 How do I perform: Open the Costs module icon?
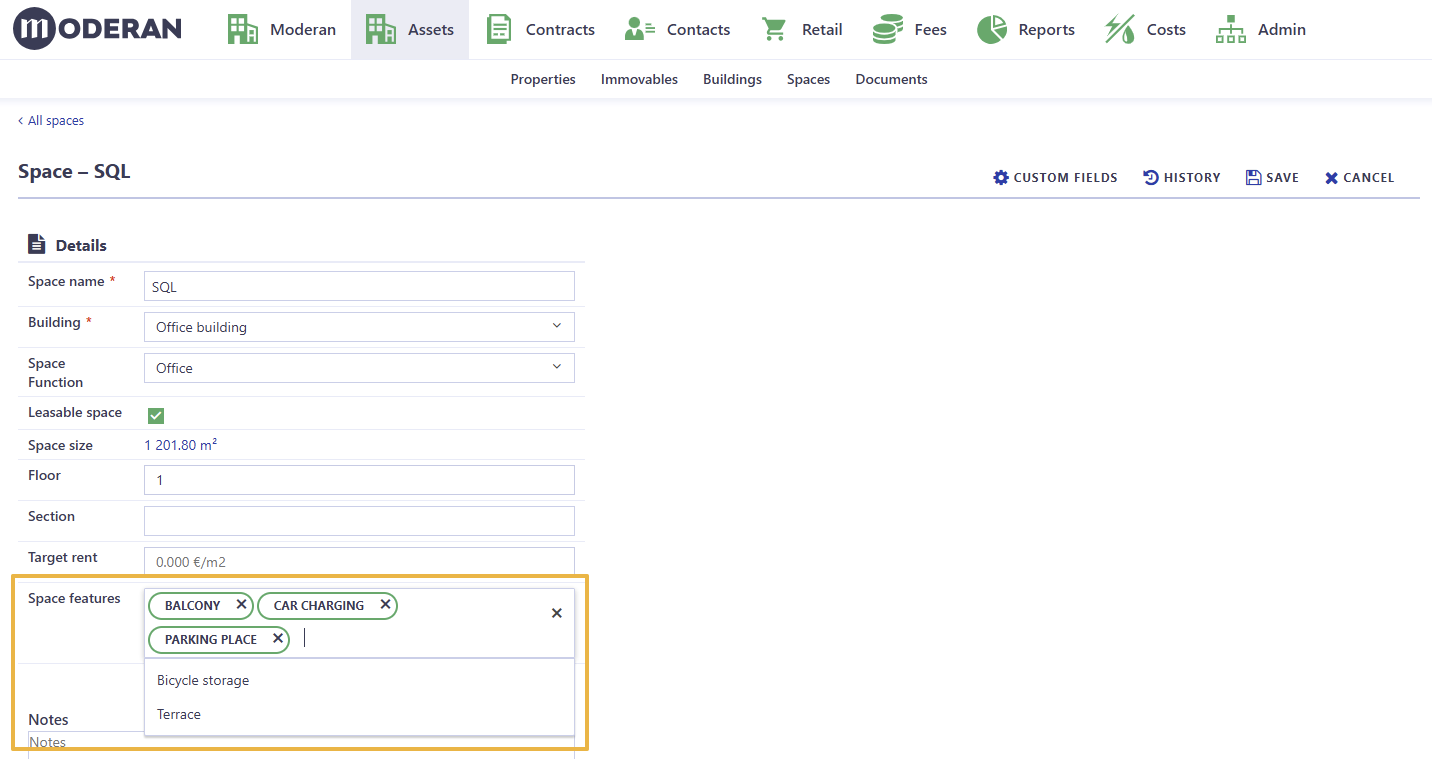click(x=1120, y=29)
